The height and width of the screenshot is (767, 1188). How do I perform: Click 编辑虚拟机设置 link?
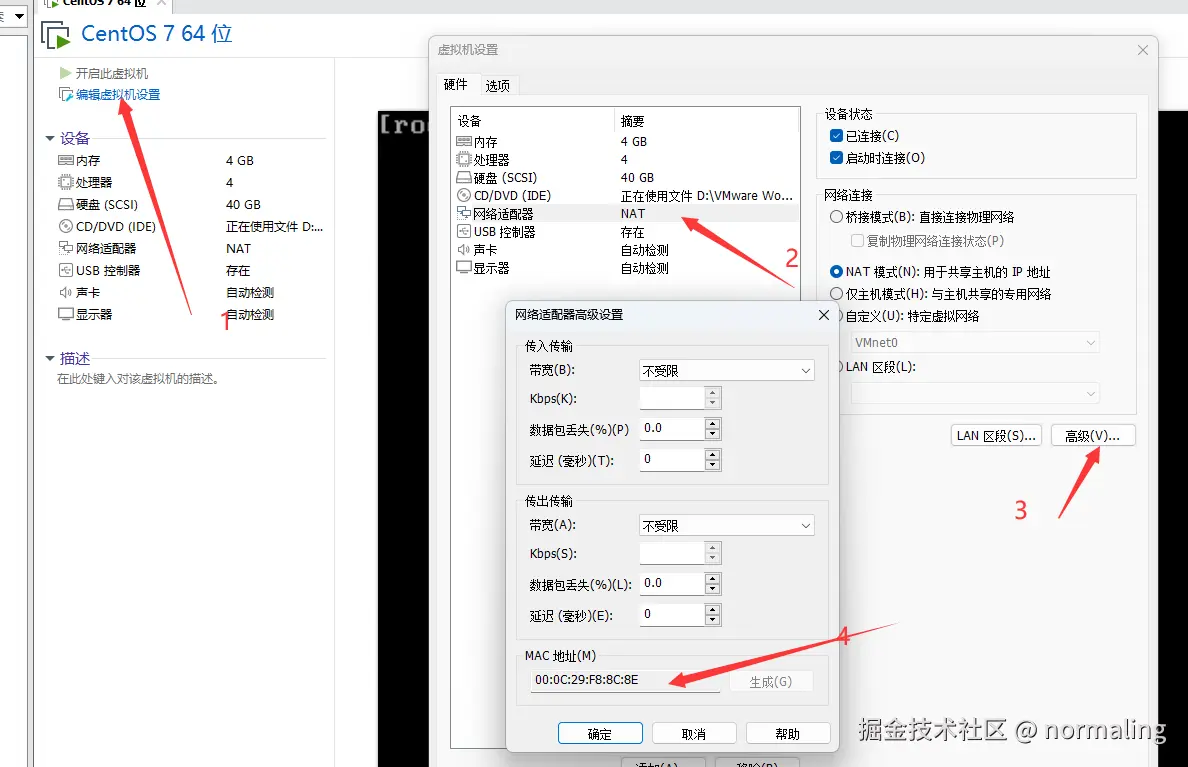pyautogui.click(x=118, y=95)
